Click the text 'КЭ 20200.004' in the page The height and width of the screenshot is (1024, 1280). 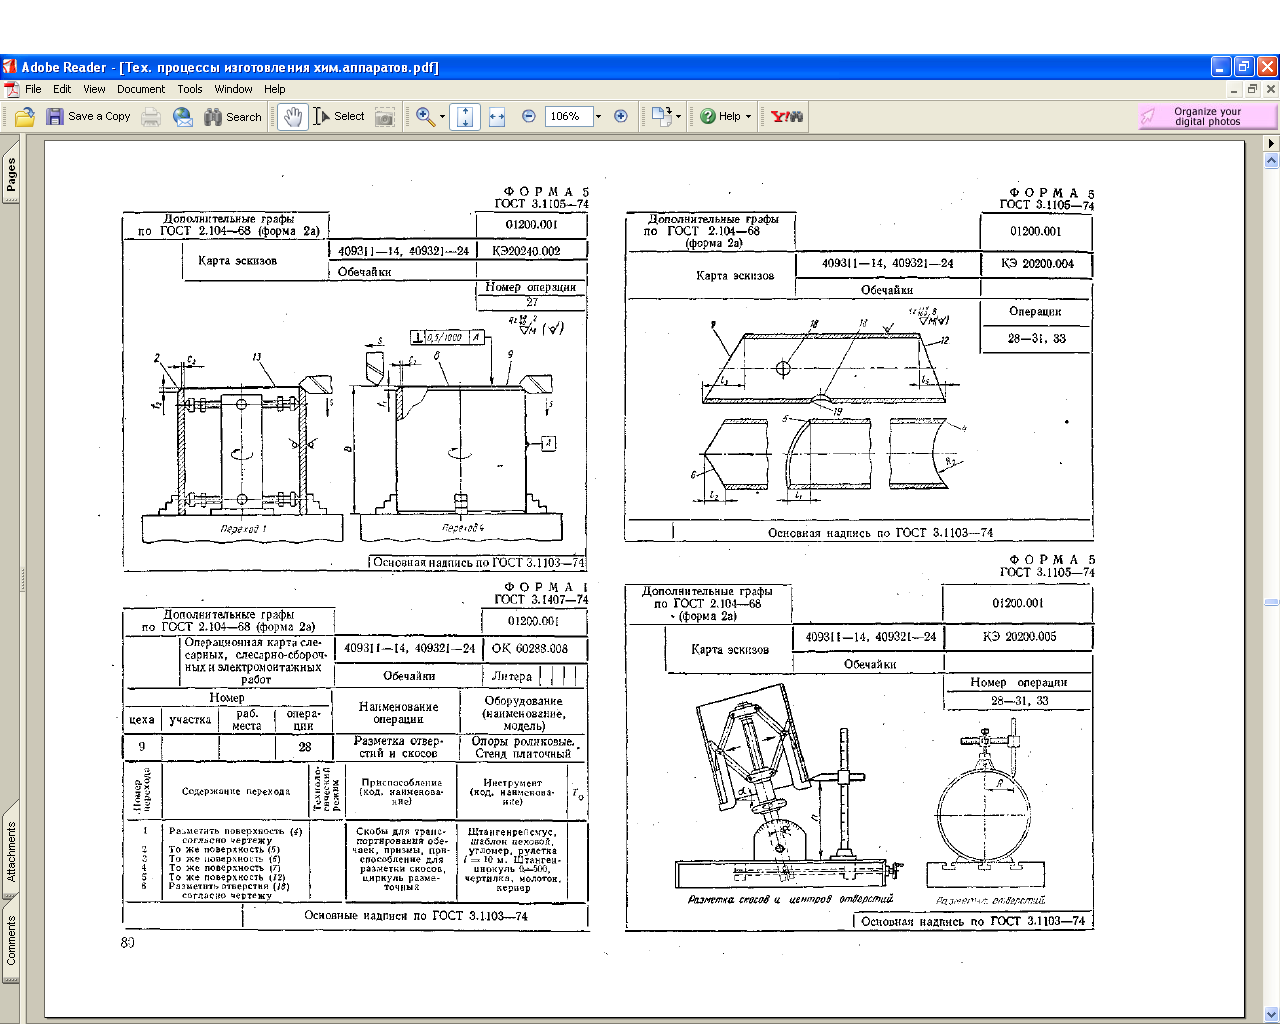tap(1037, 264)
